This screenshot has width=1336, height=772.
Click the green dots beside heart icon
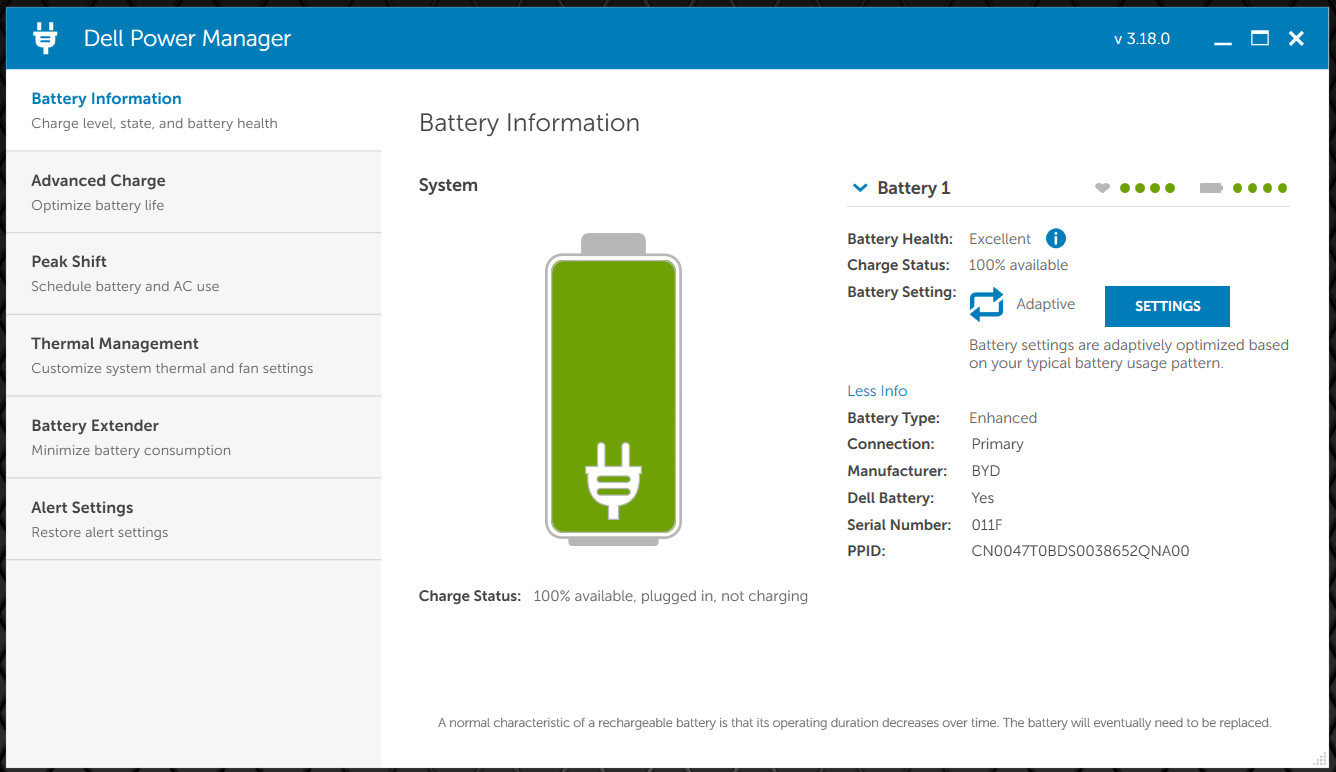(1147, 188)
